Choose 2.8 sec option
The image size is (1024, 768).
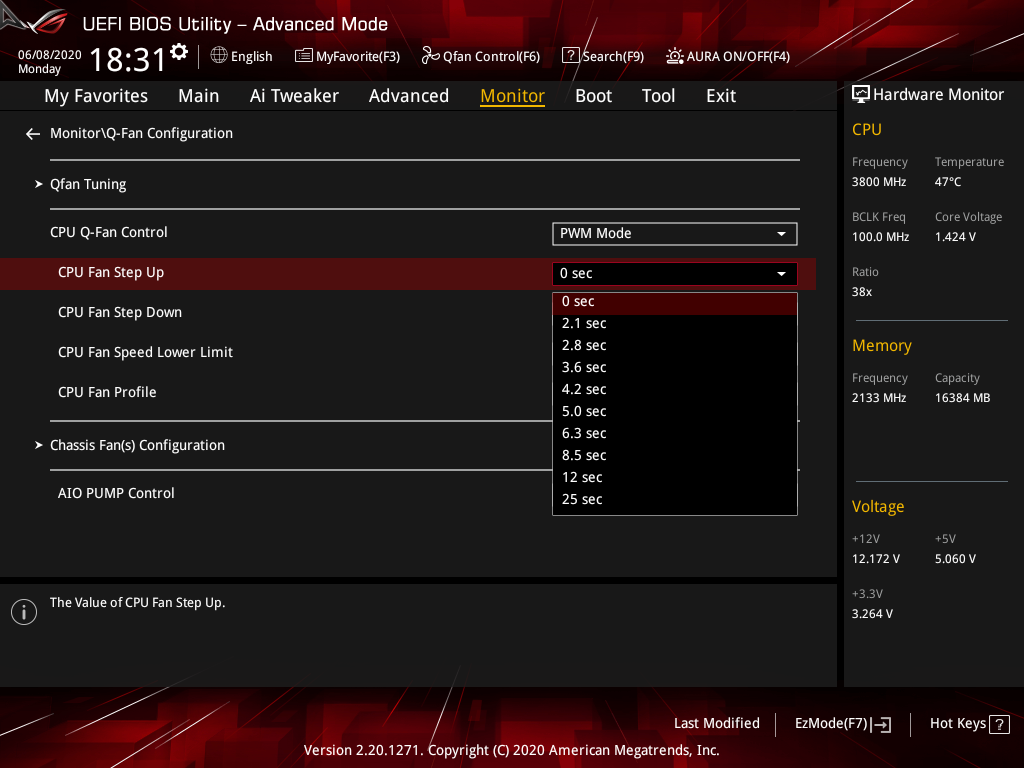[x=675, y=345]
